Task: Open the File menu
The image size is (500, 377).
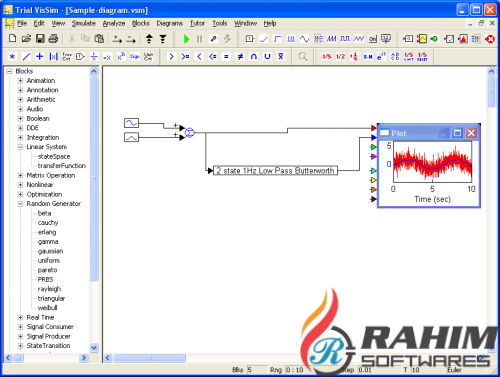Action: [22, 23]
